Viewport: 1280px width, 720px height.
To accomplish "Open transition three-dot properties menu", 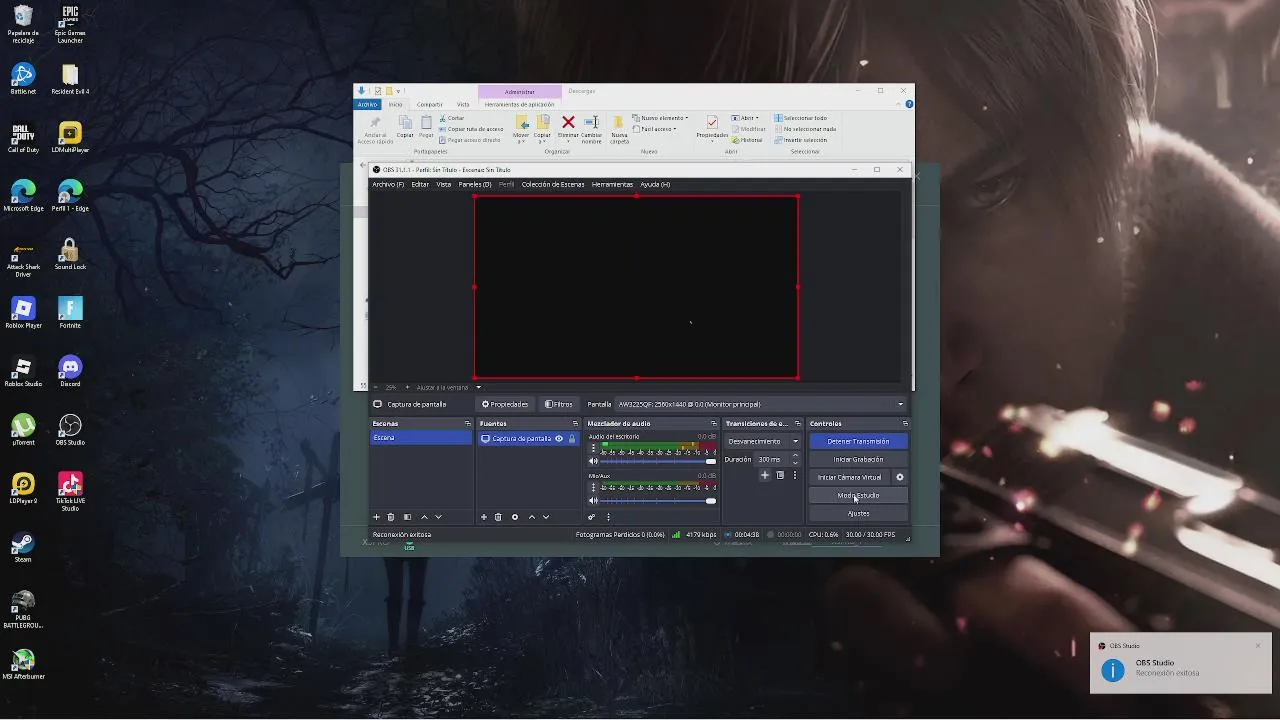I will (795, 475).
